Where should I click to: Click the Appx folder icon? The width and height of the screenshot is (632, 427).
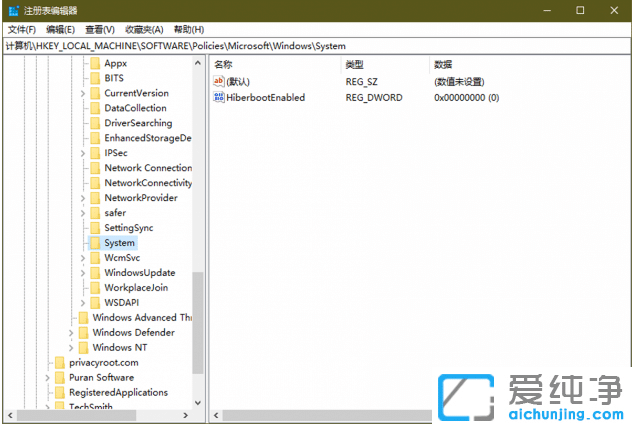95,63
